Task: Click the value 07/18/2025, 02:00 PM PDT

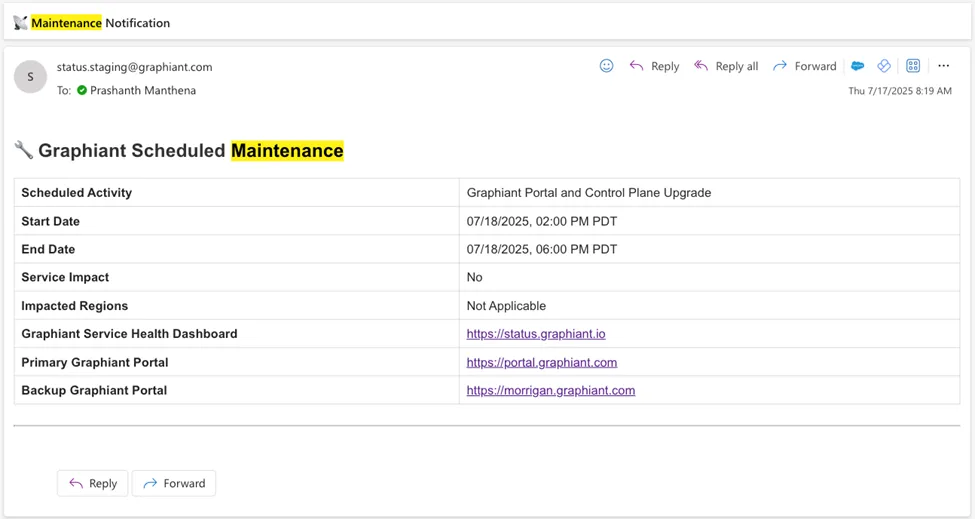Action: click(542, 221)
